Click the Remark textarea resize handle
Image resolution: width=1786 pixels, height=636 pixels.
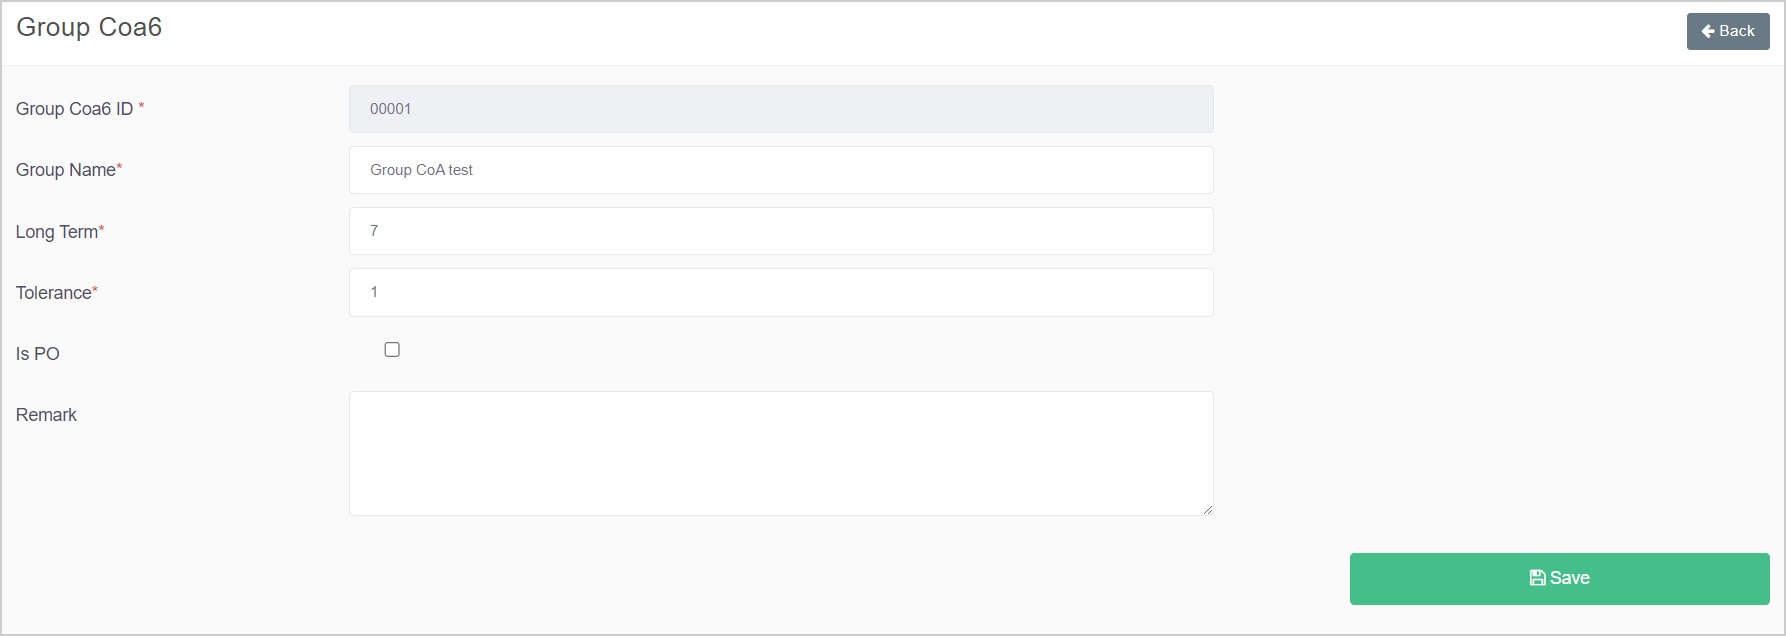pyautogui.click(x=1208, y=510)
